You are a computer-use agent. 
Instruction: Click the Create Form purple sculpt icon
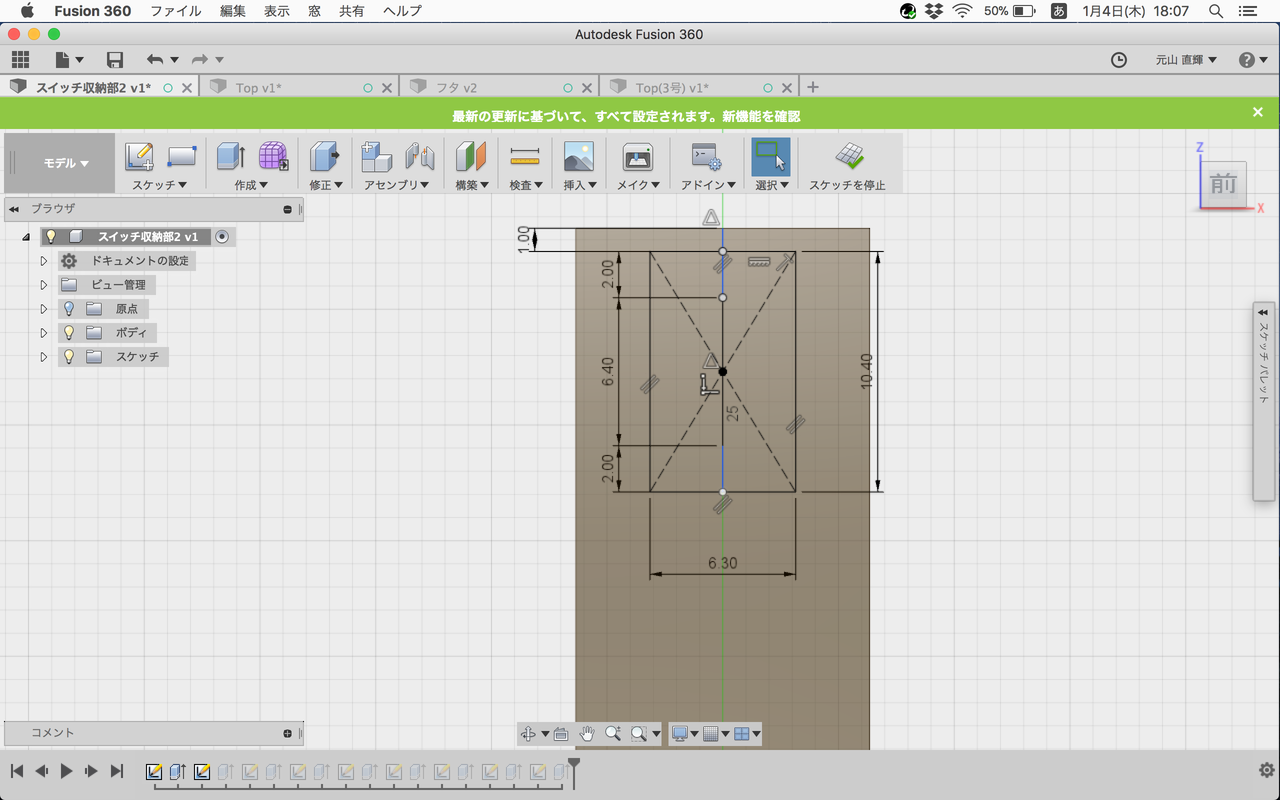coord(273,157)
